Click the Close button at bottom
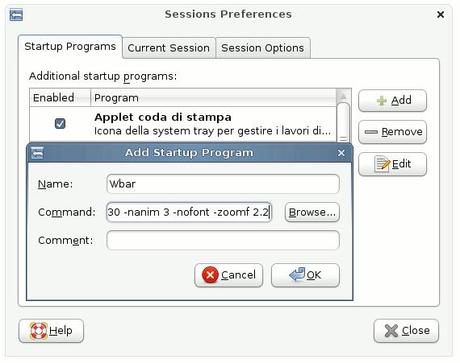Screen dimensions: 460x363 click(x=406, y=331)
